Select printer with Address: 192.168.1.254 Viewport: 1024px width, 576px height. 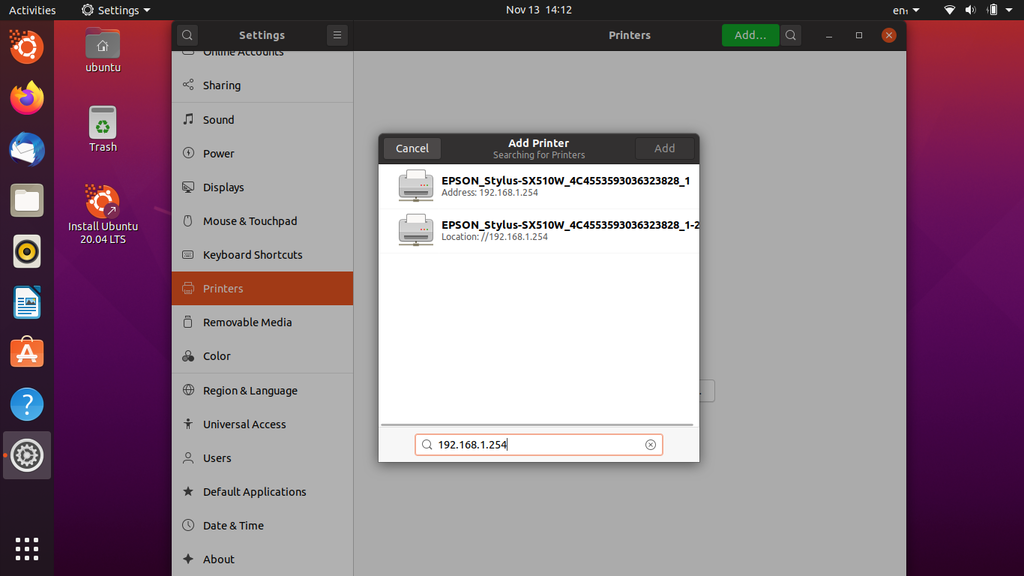click(539, 186)
